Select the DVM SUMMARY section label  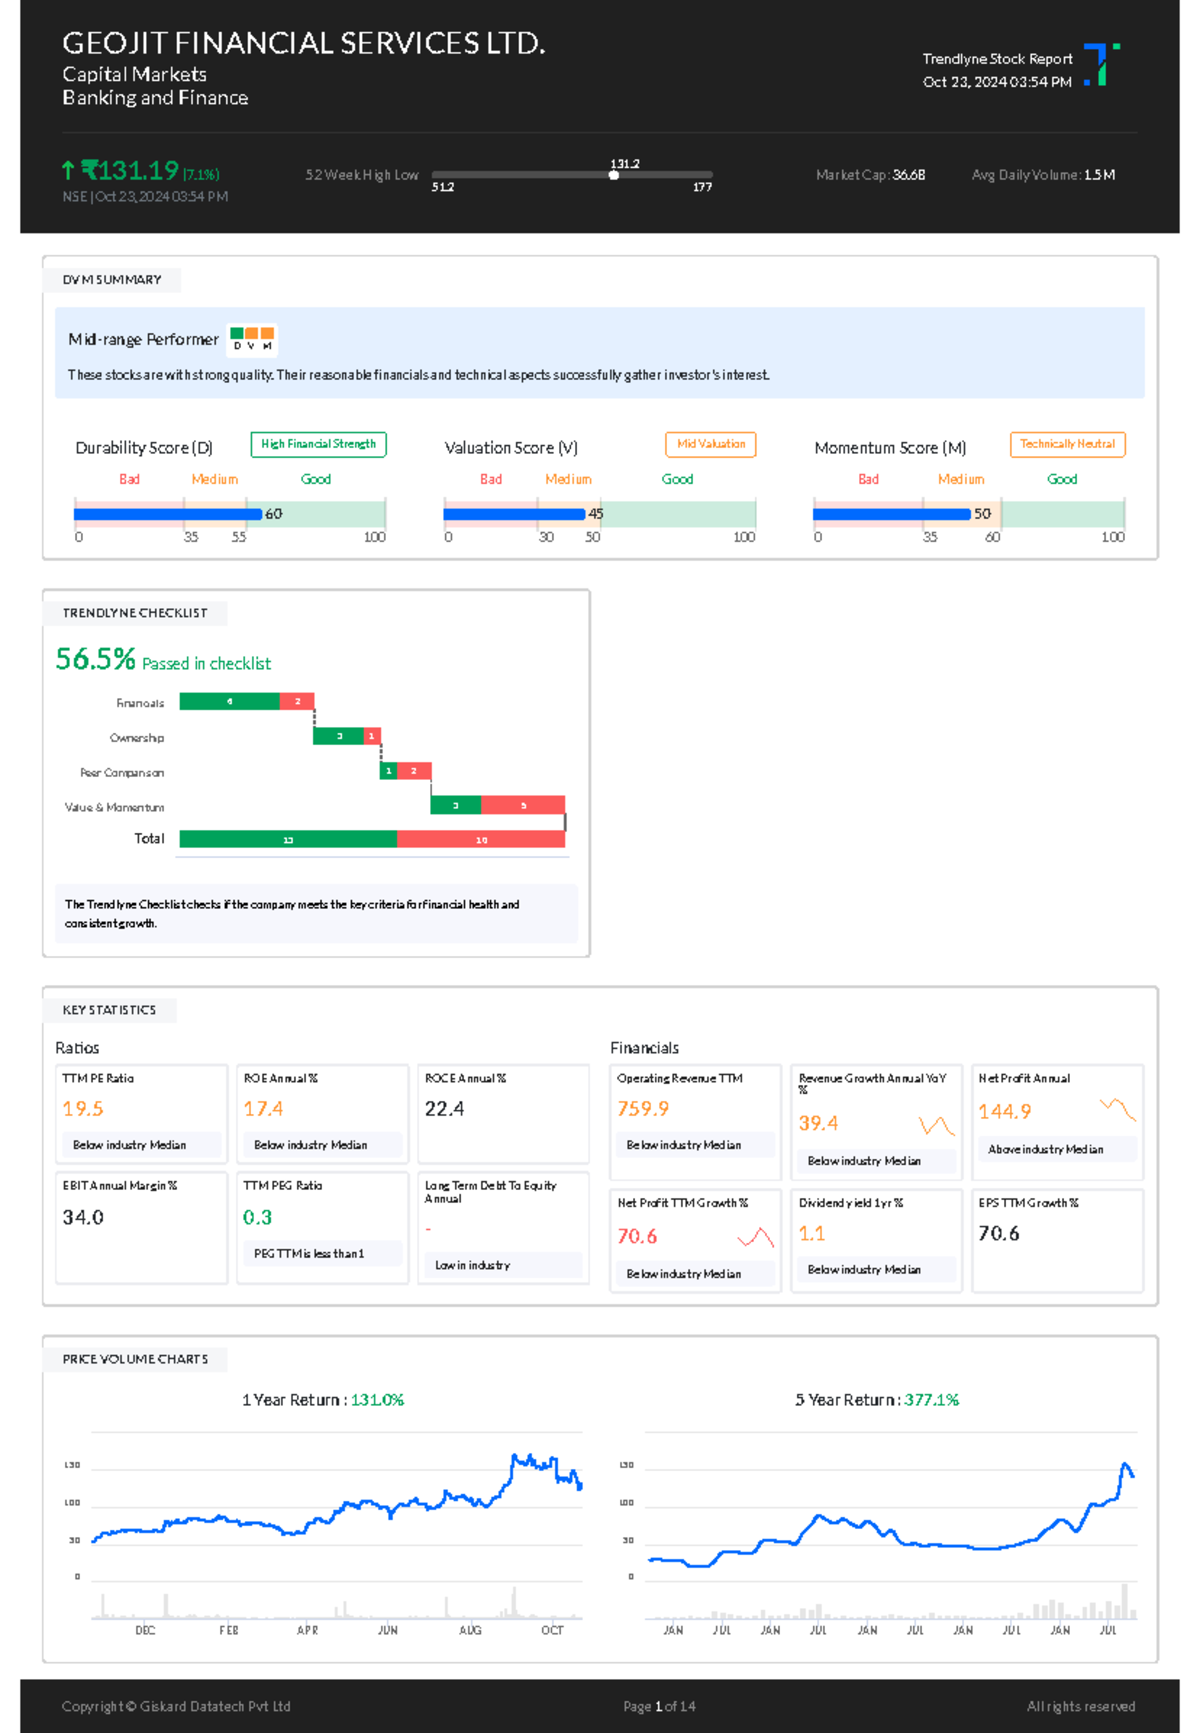coord(112,280)
